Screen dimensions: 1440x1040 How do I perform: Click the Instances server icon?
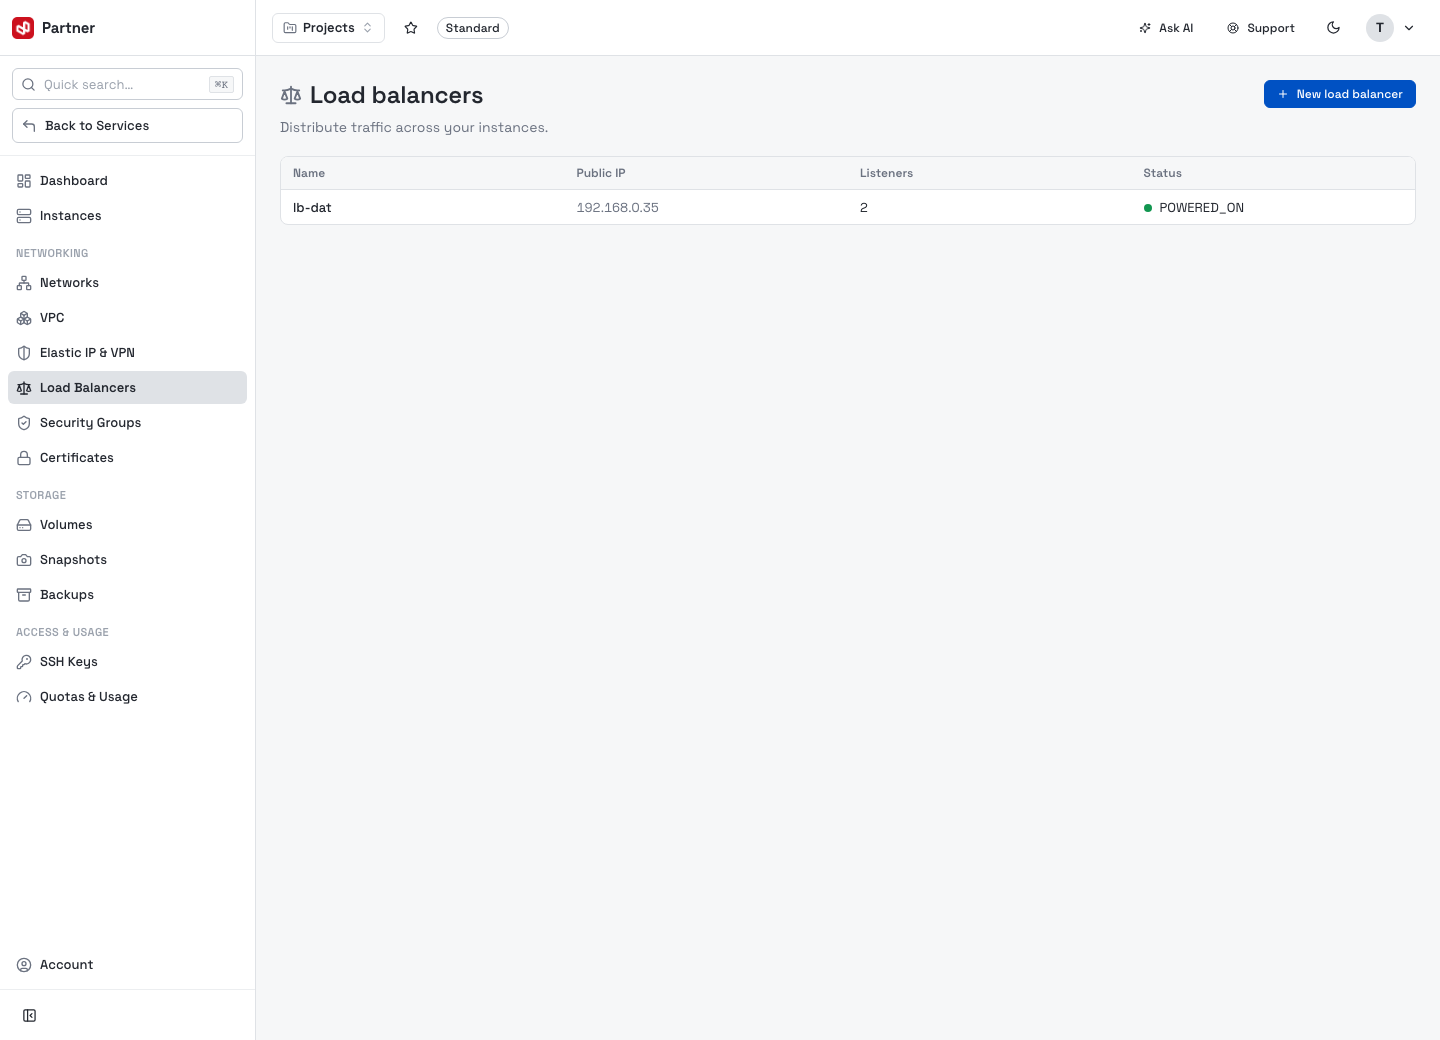24,216
